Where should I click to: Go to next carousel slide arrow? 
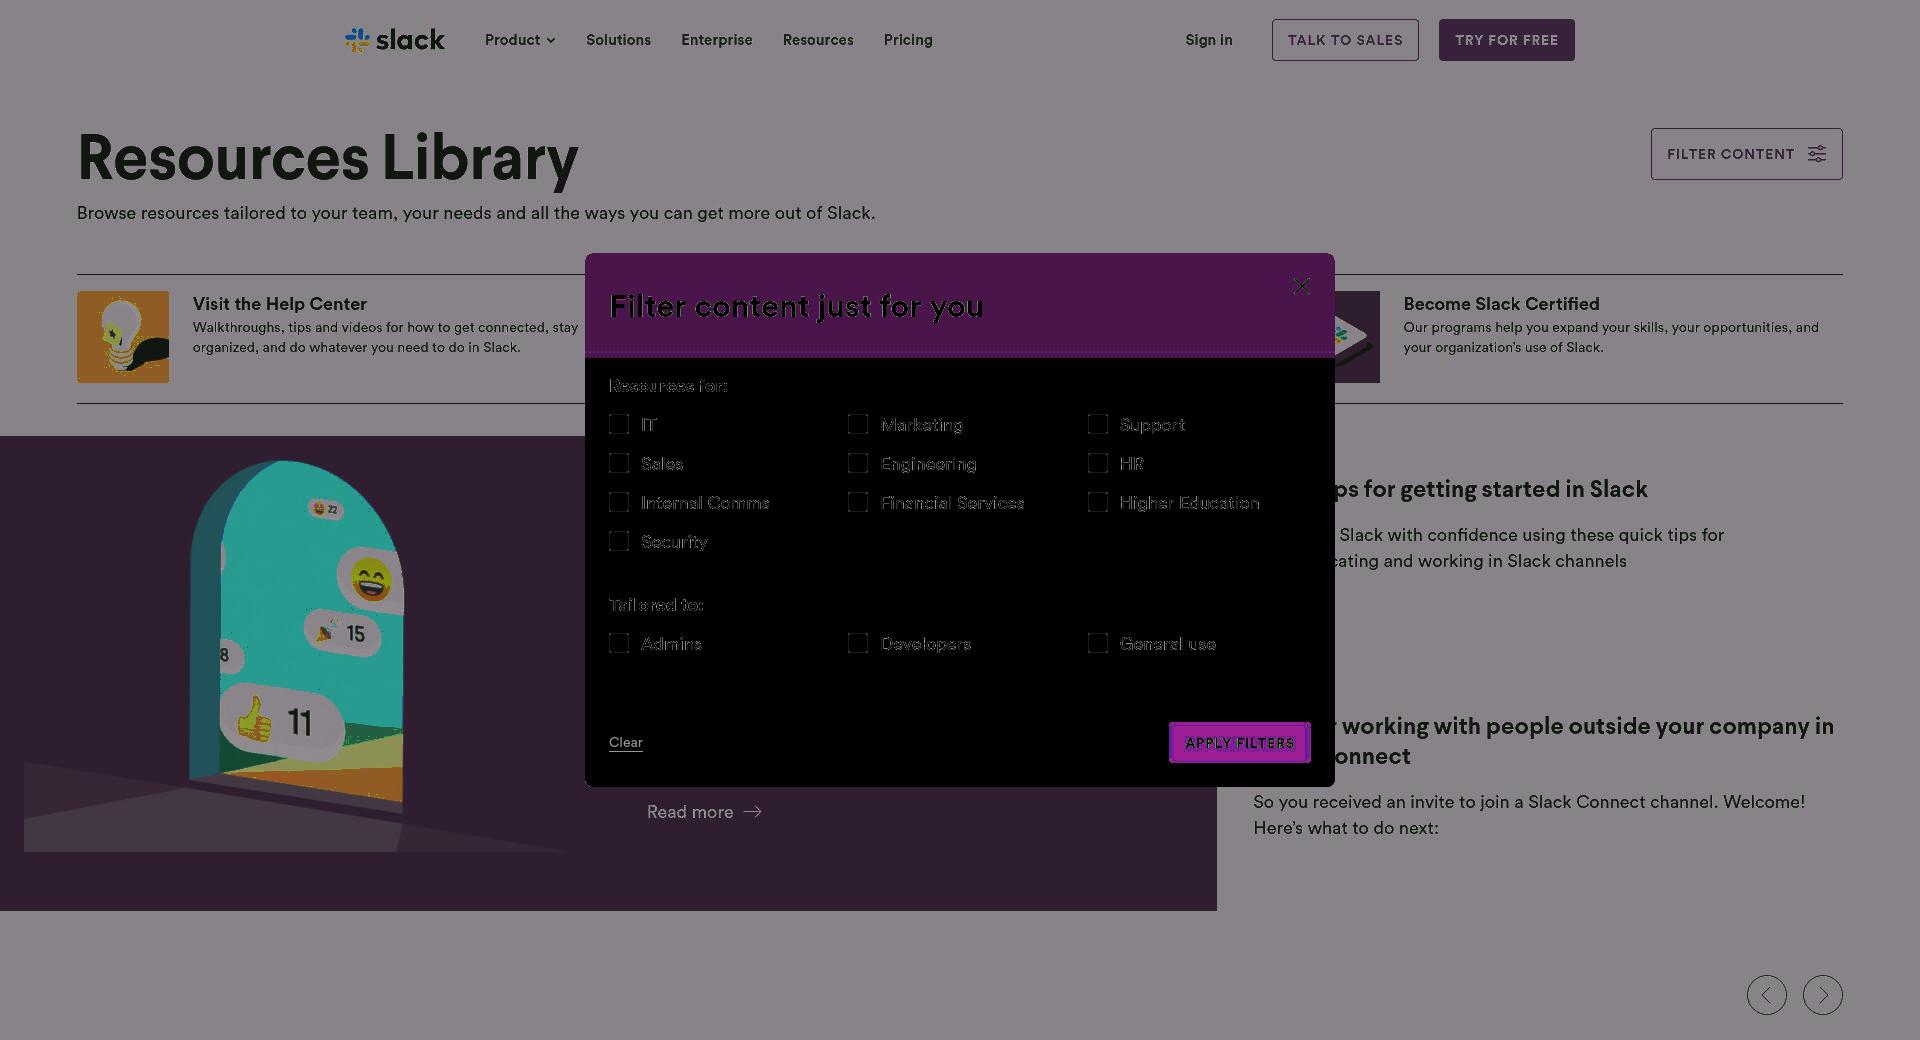[x=1823, y=995]
